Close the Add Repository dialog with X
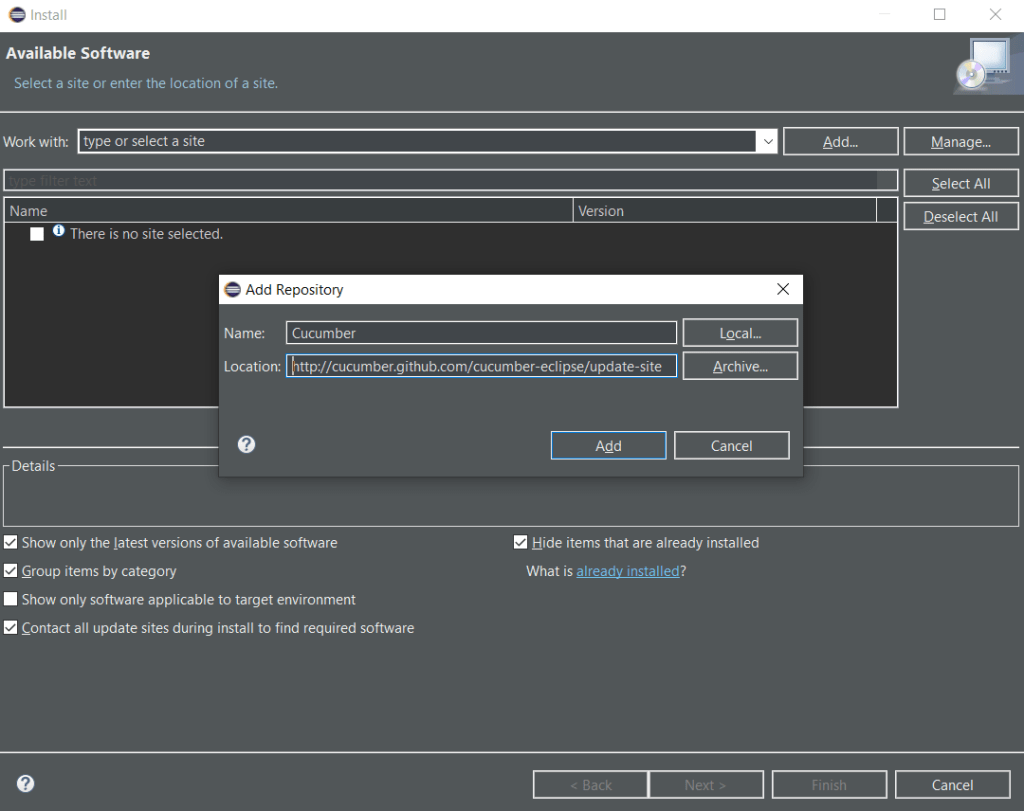This screenshot has width=1024, height=811. pyautogui.click(x=783, y=289)
